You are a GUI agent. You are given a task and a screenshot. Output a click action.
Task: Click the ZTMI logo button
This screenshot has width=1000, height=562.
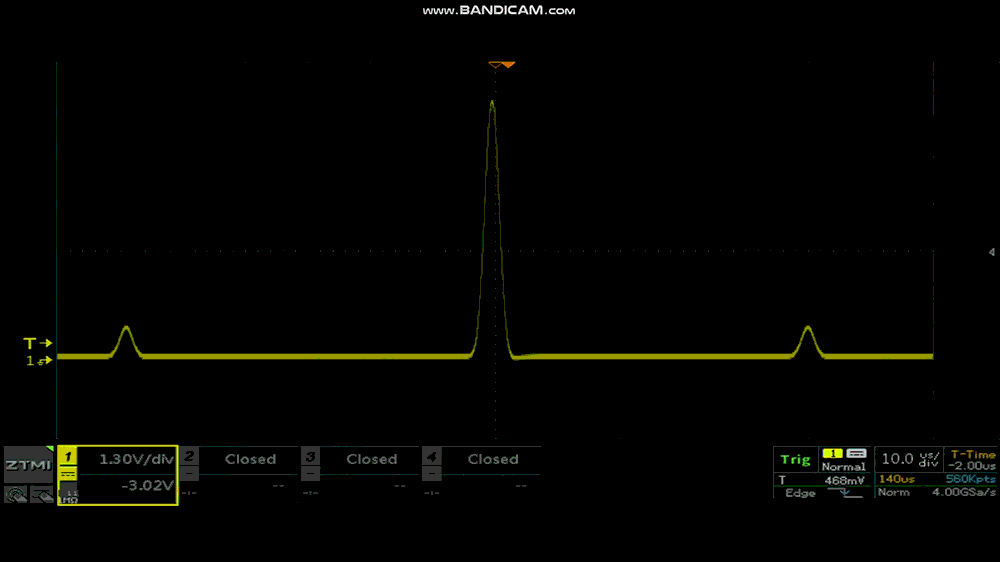coord(27,465)
